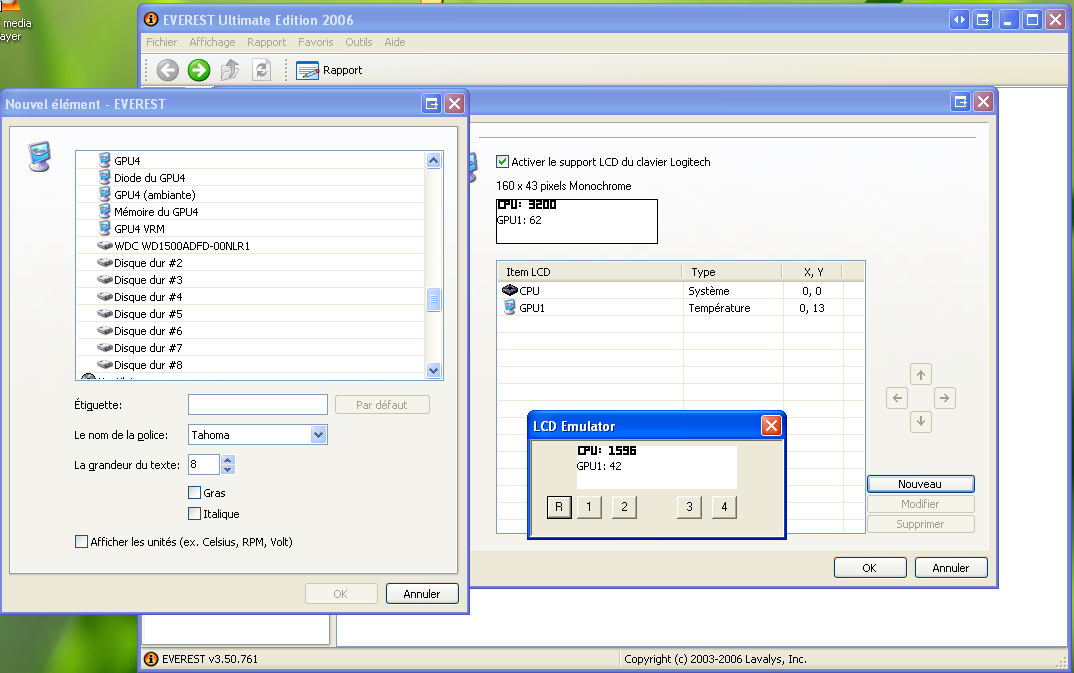Click inside the Étiquette text field
1074x673 pixels.
[257, 405]
